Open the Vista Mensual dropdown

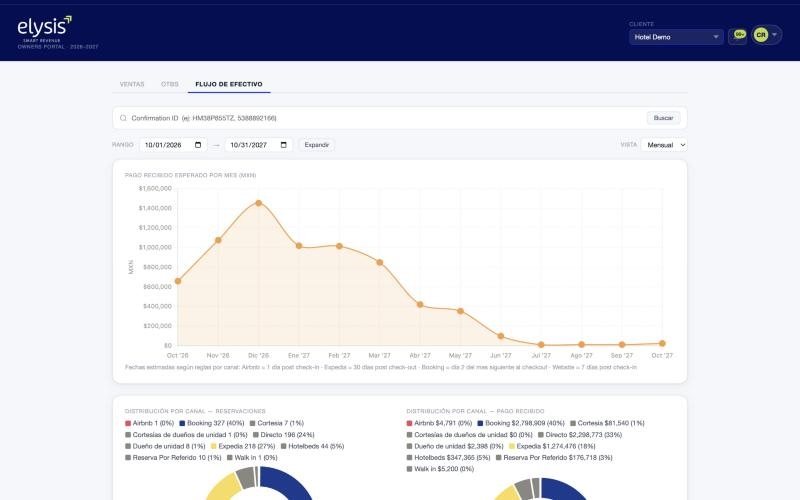pos(664,145)
